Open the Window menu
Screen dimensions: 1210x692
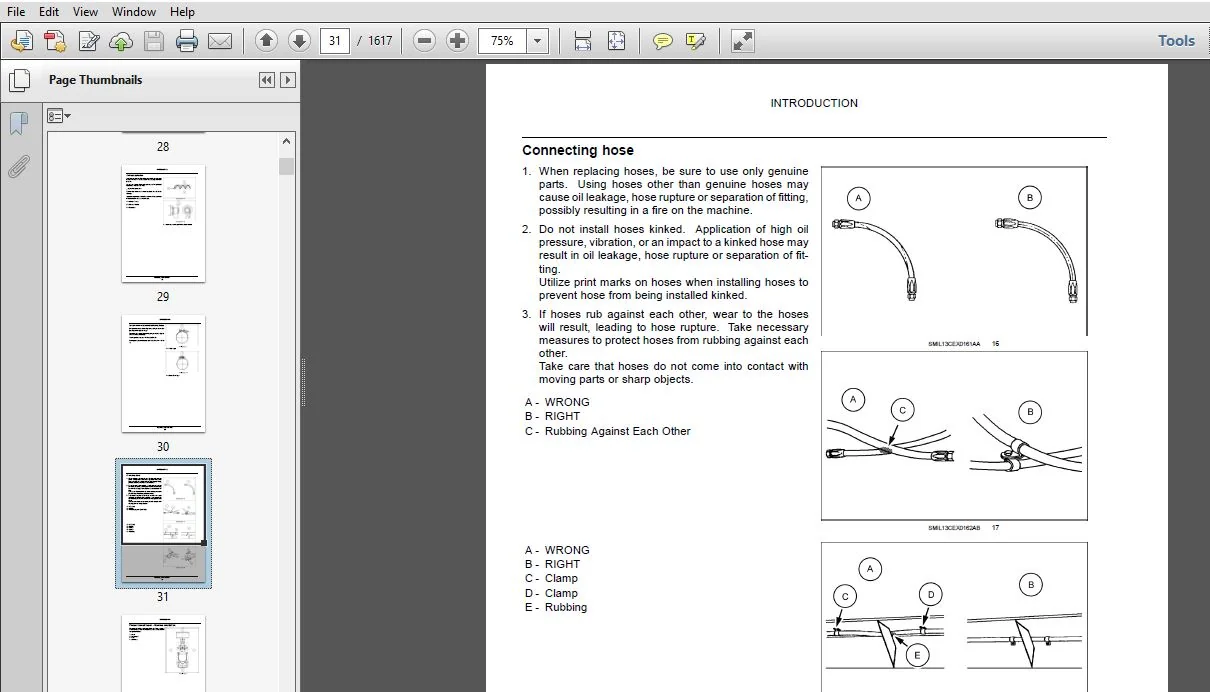[134, 12]
